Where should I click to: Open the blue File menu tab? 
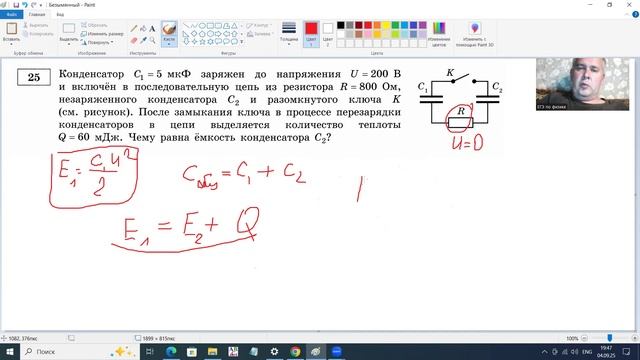click(11, 15)
